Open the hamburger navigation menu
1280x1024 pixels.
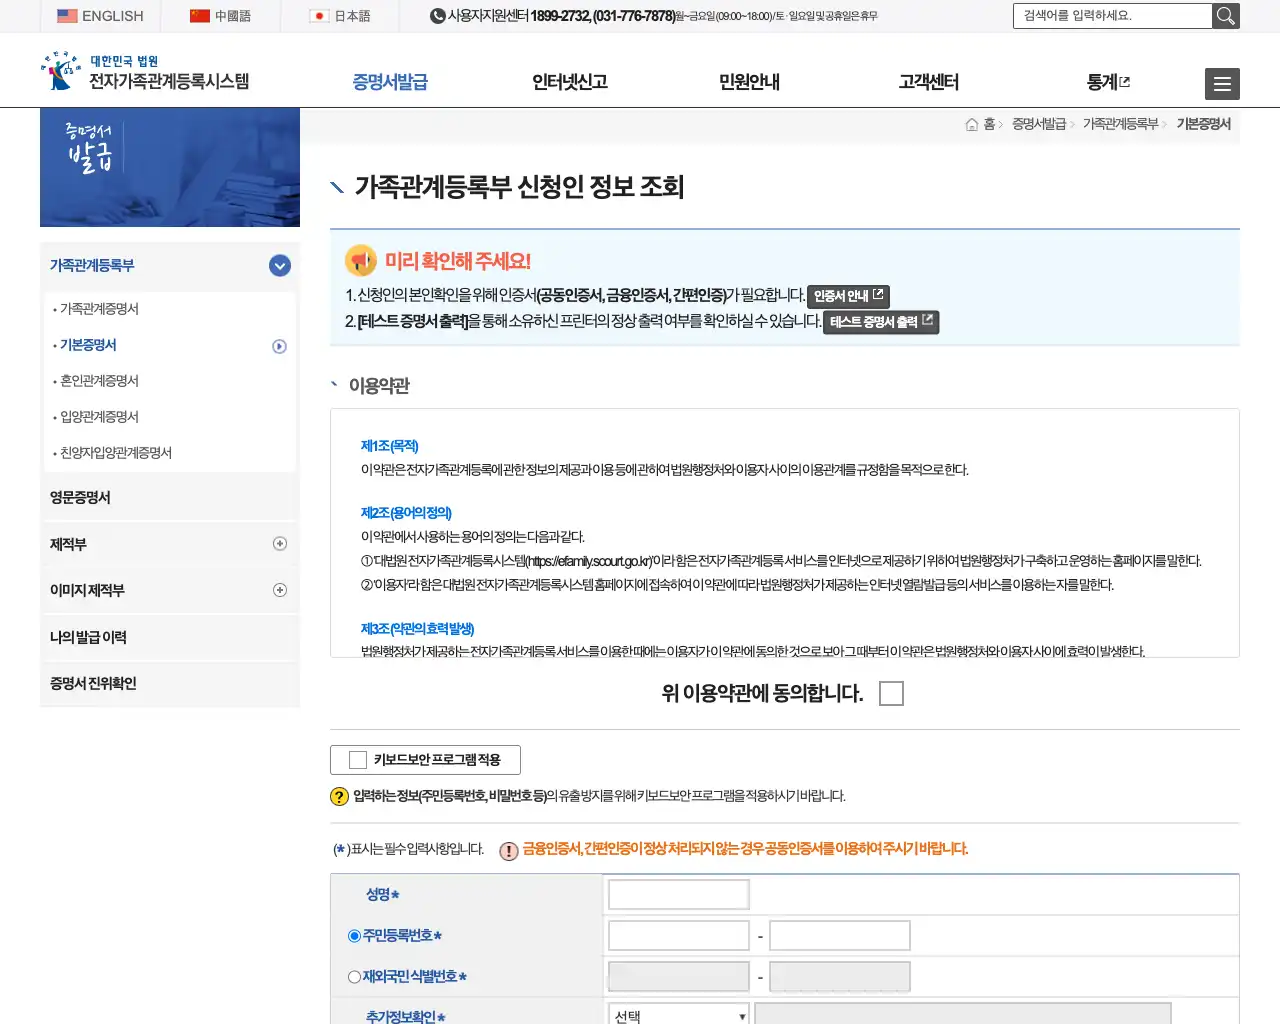coord(1222,84)
